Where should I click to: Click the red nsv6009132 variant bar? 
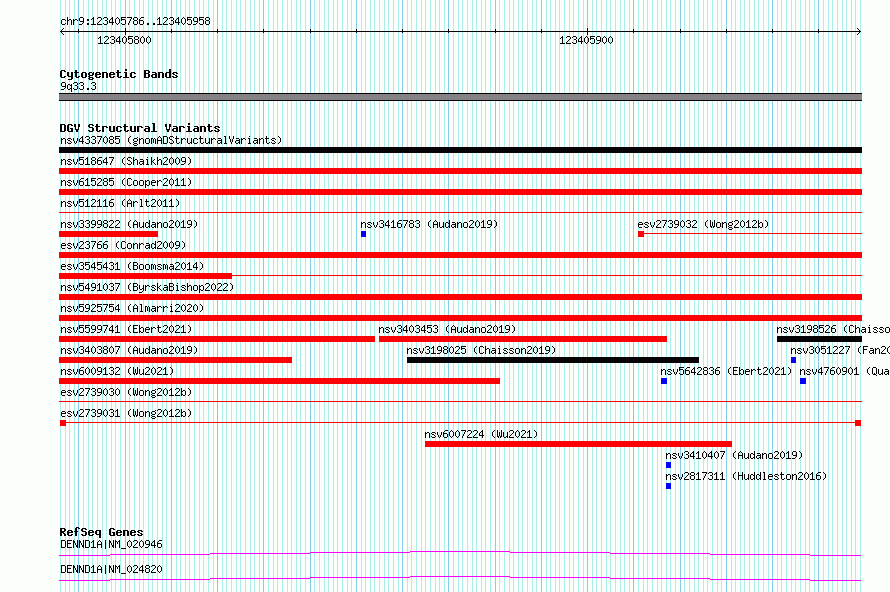[279, 381]
